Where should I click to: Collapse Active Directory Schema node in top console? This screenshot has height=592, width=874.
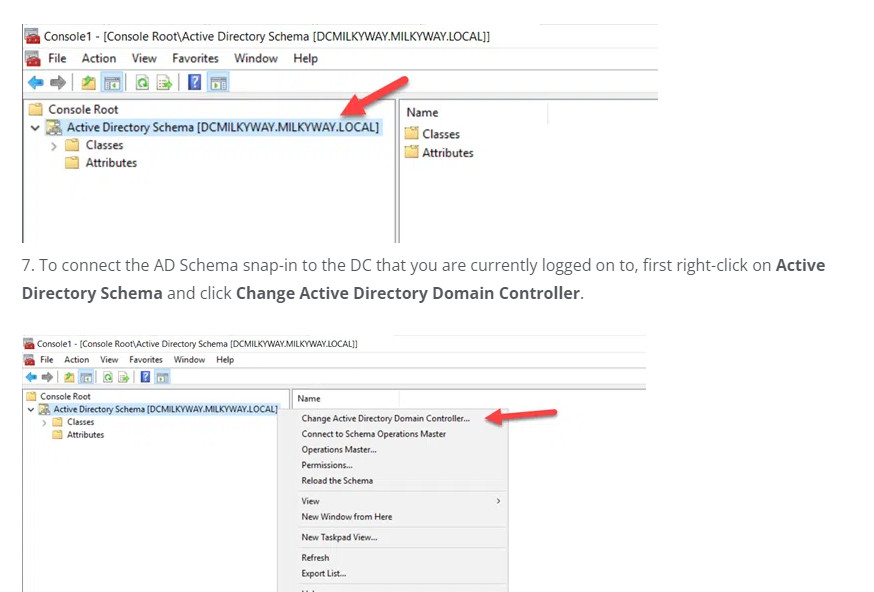pos(36,128)
